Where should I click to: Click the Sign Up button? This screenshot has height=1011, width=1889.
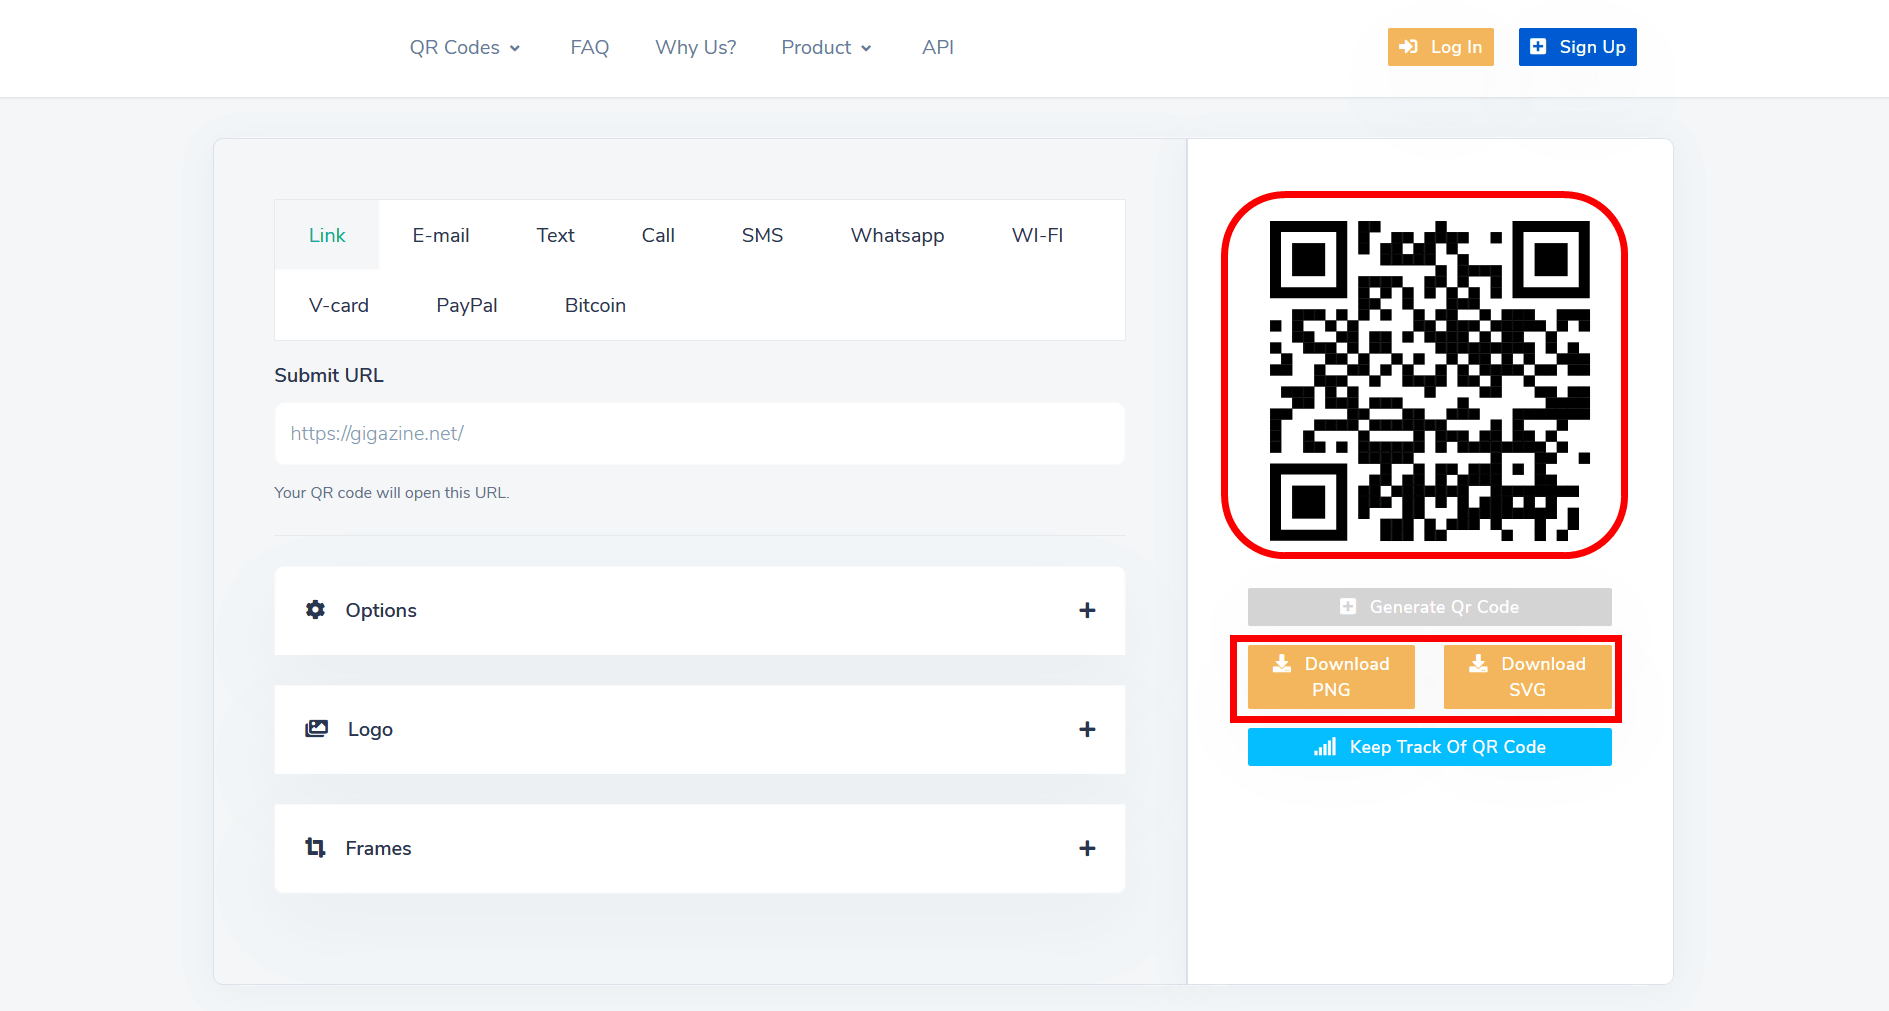pyautogui.click(x=1577, y=47)
